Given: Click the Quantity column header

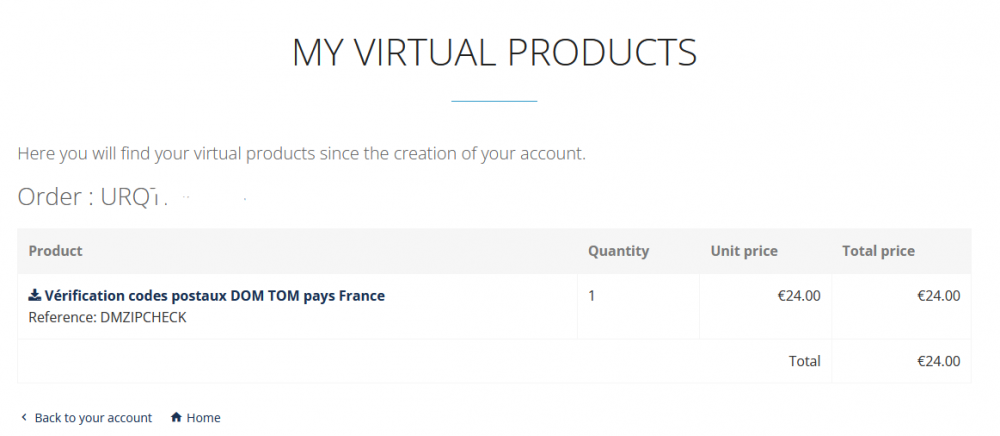Looking at the screenshot, I should 618,251.
